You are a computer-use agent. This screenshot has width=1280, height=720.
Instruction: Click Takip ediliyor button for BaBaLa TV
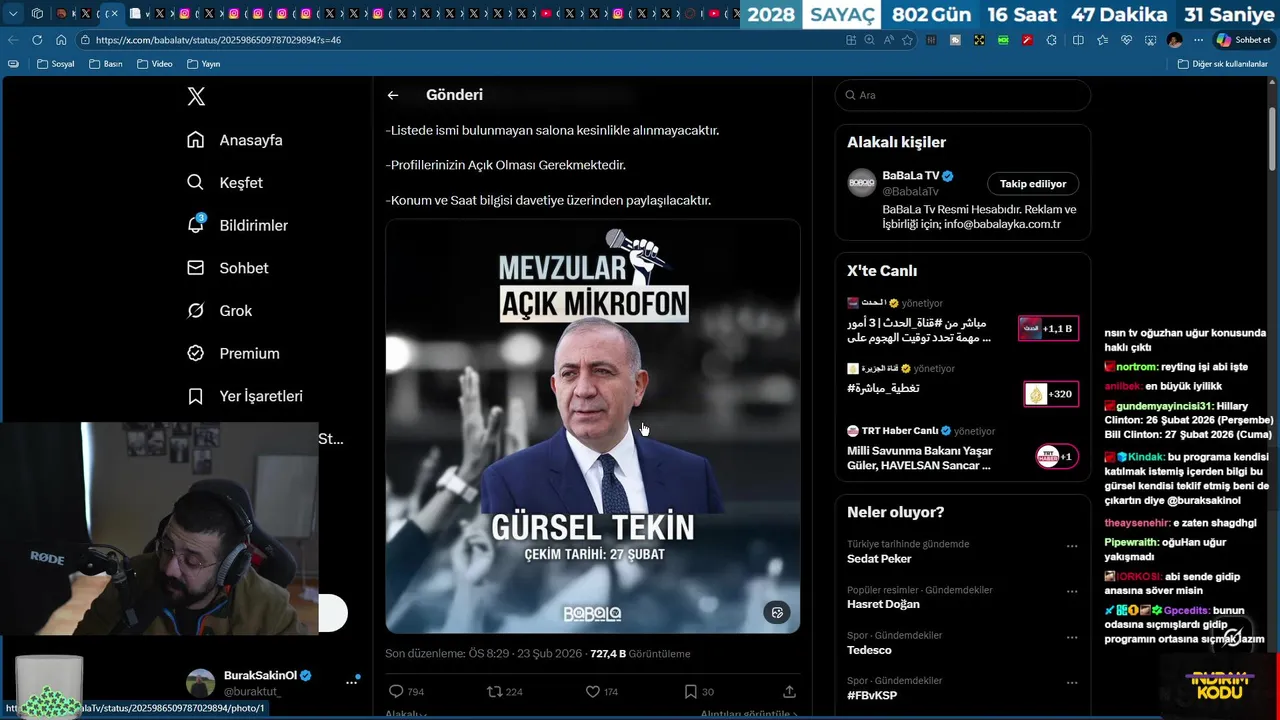pos(1033,184)
